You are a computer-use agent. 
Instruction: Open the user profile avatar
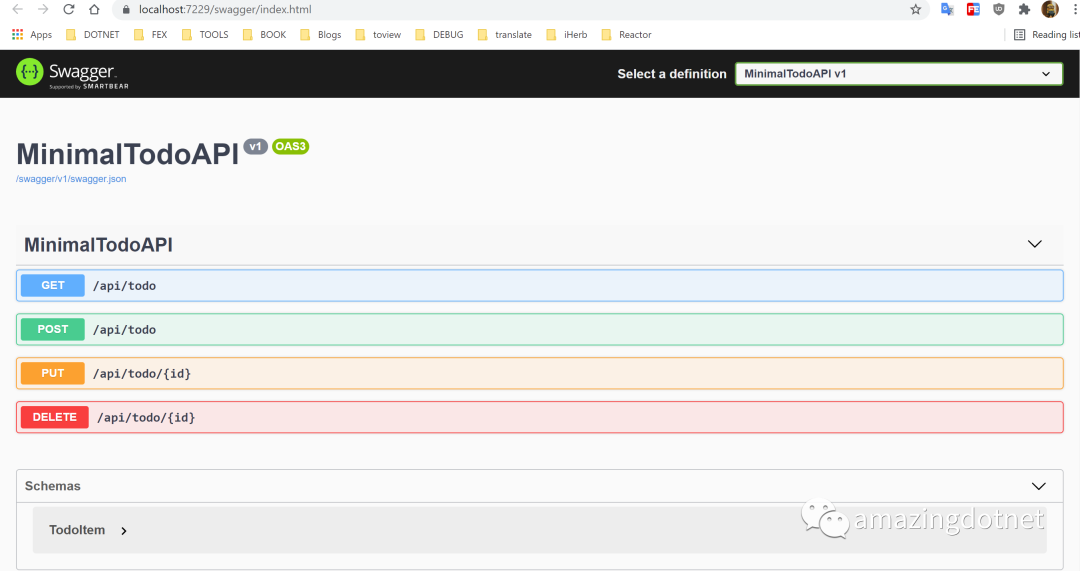click(x=1050, y=9)
